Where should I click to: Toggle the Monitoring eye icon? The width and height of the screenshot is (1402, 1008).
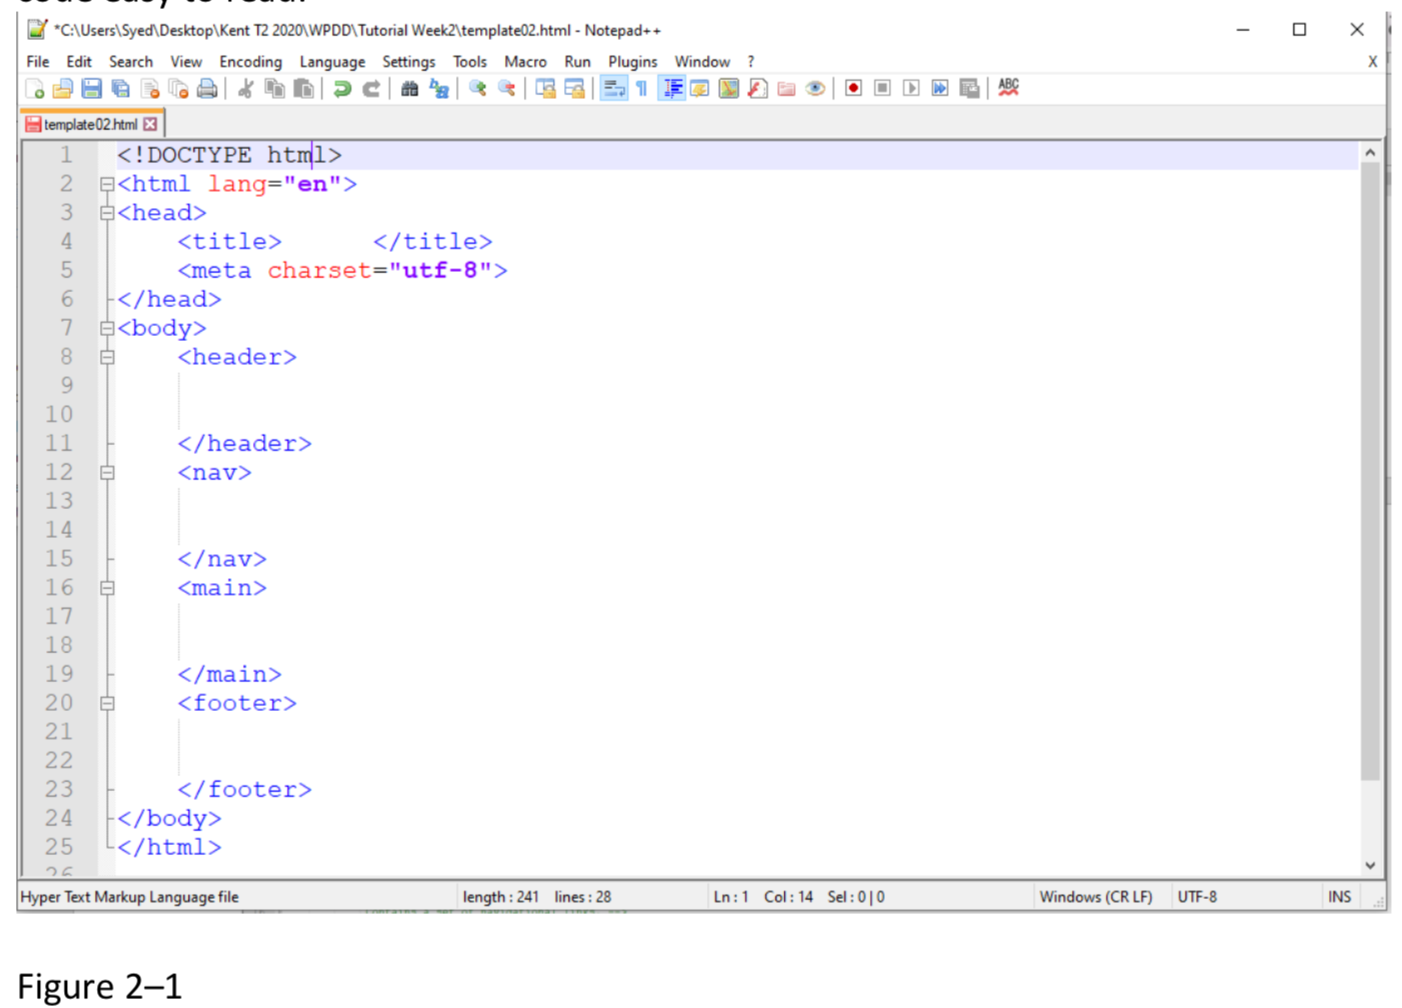816,89
